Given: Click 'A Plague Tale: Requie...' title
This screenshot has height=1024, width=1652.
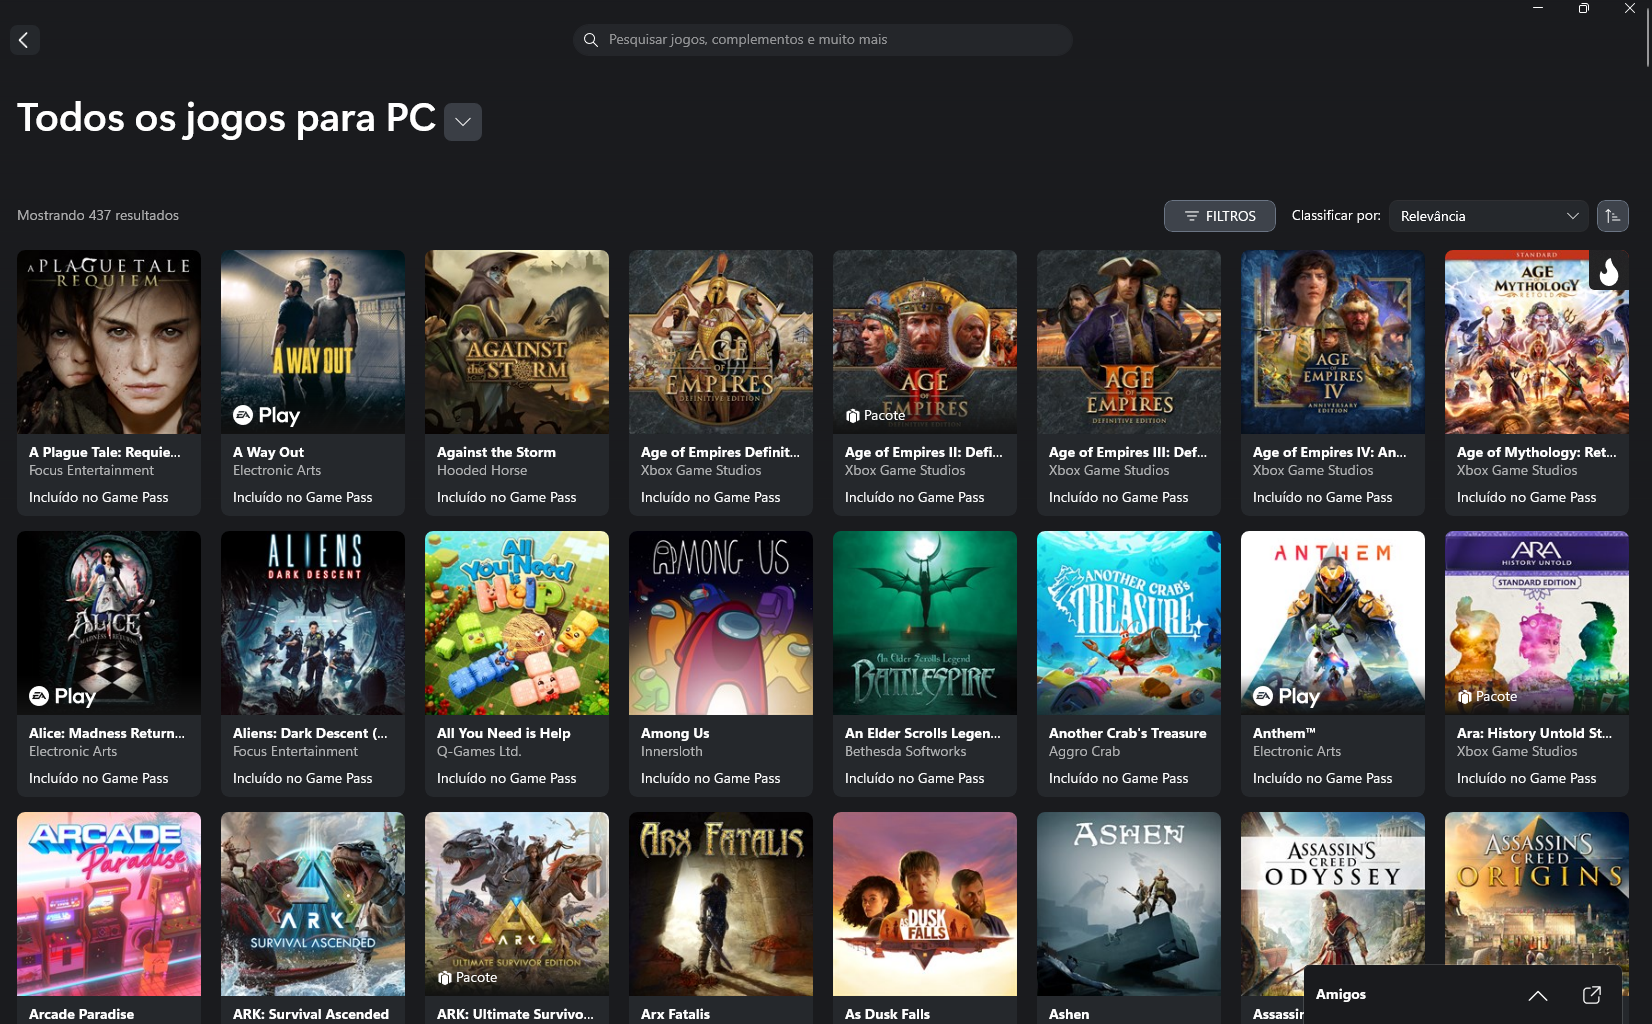Looking at the screenshot, I should click(105, 452).
